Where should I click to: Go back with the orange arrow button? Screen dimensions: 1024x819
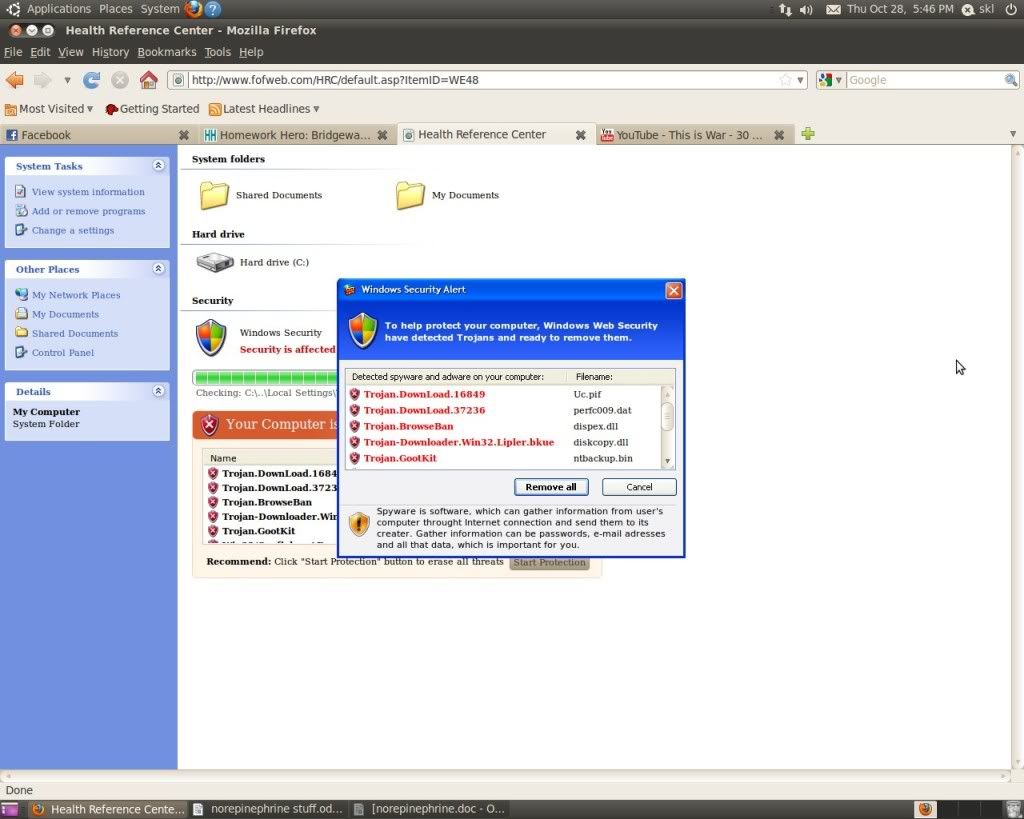pyautogui.click(x=15, y=80)
